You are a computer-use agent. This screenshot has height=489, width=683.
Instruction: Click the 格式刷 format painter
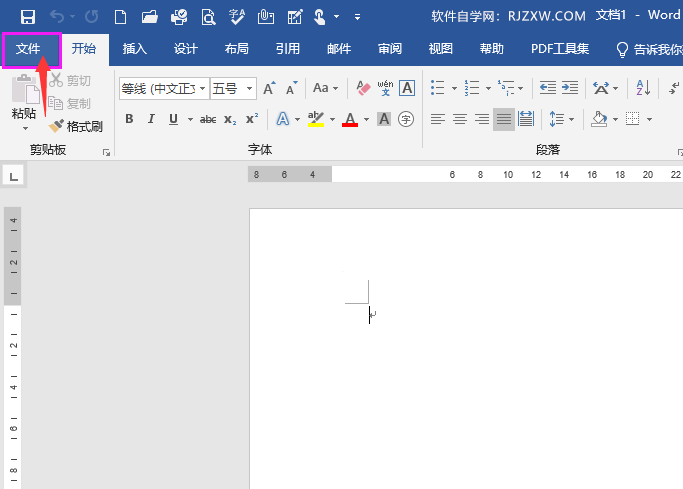[76, 126]
